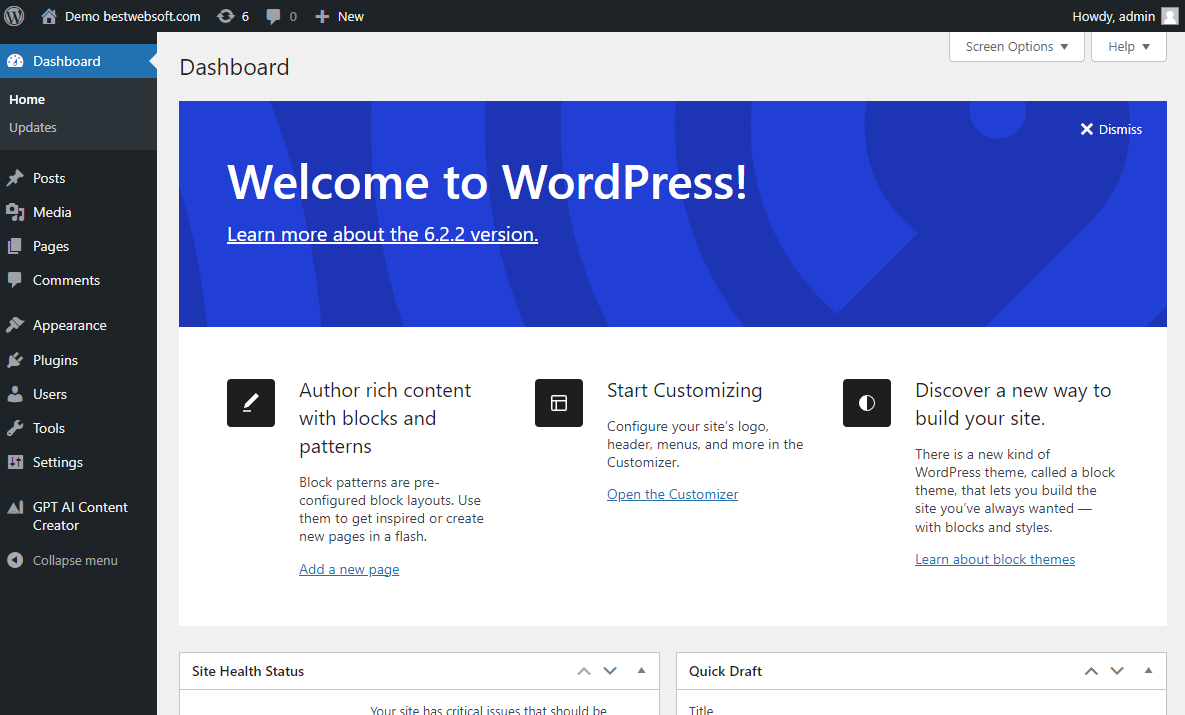Open GPT AI Content Creator menu
Viewport: 1185px width, 715px height.
point(78,516)
